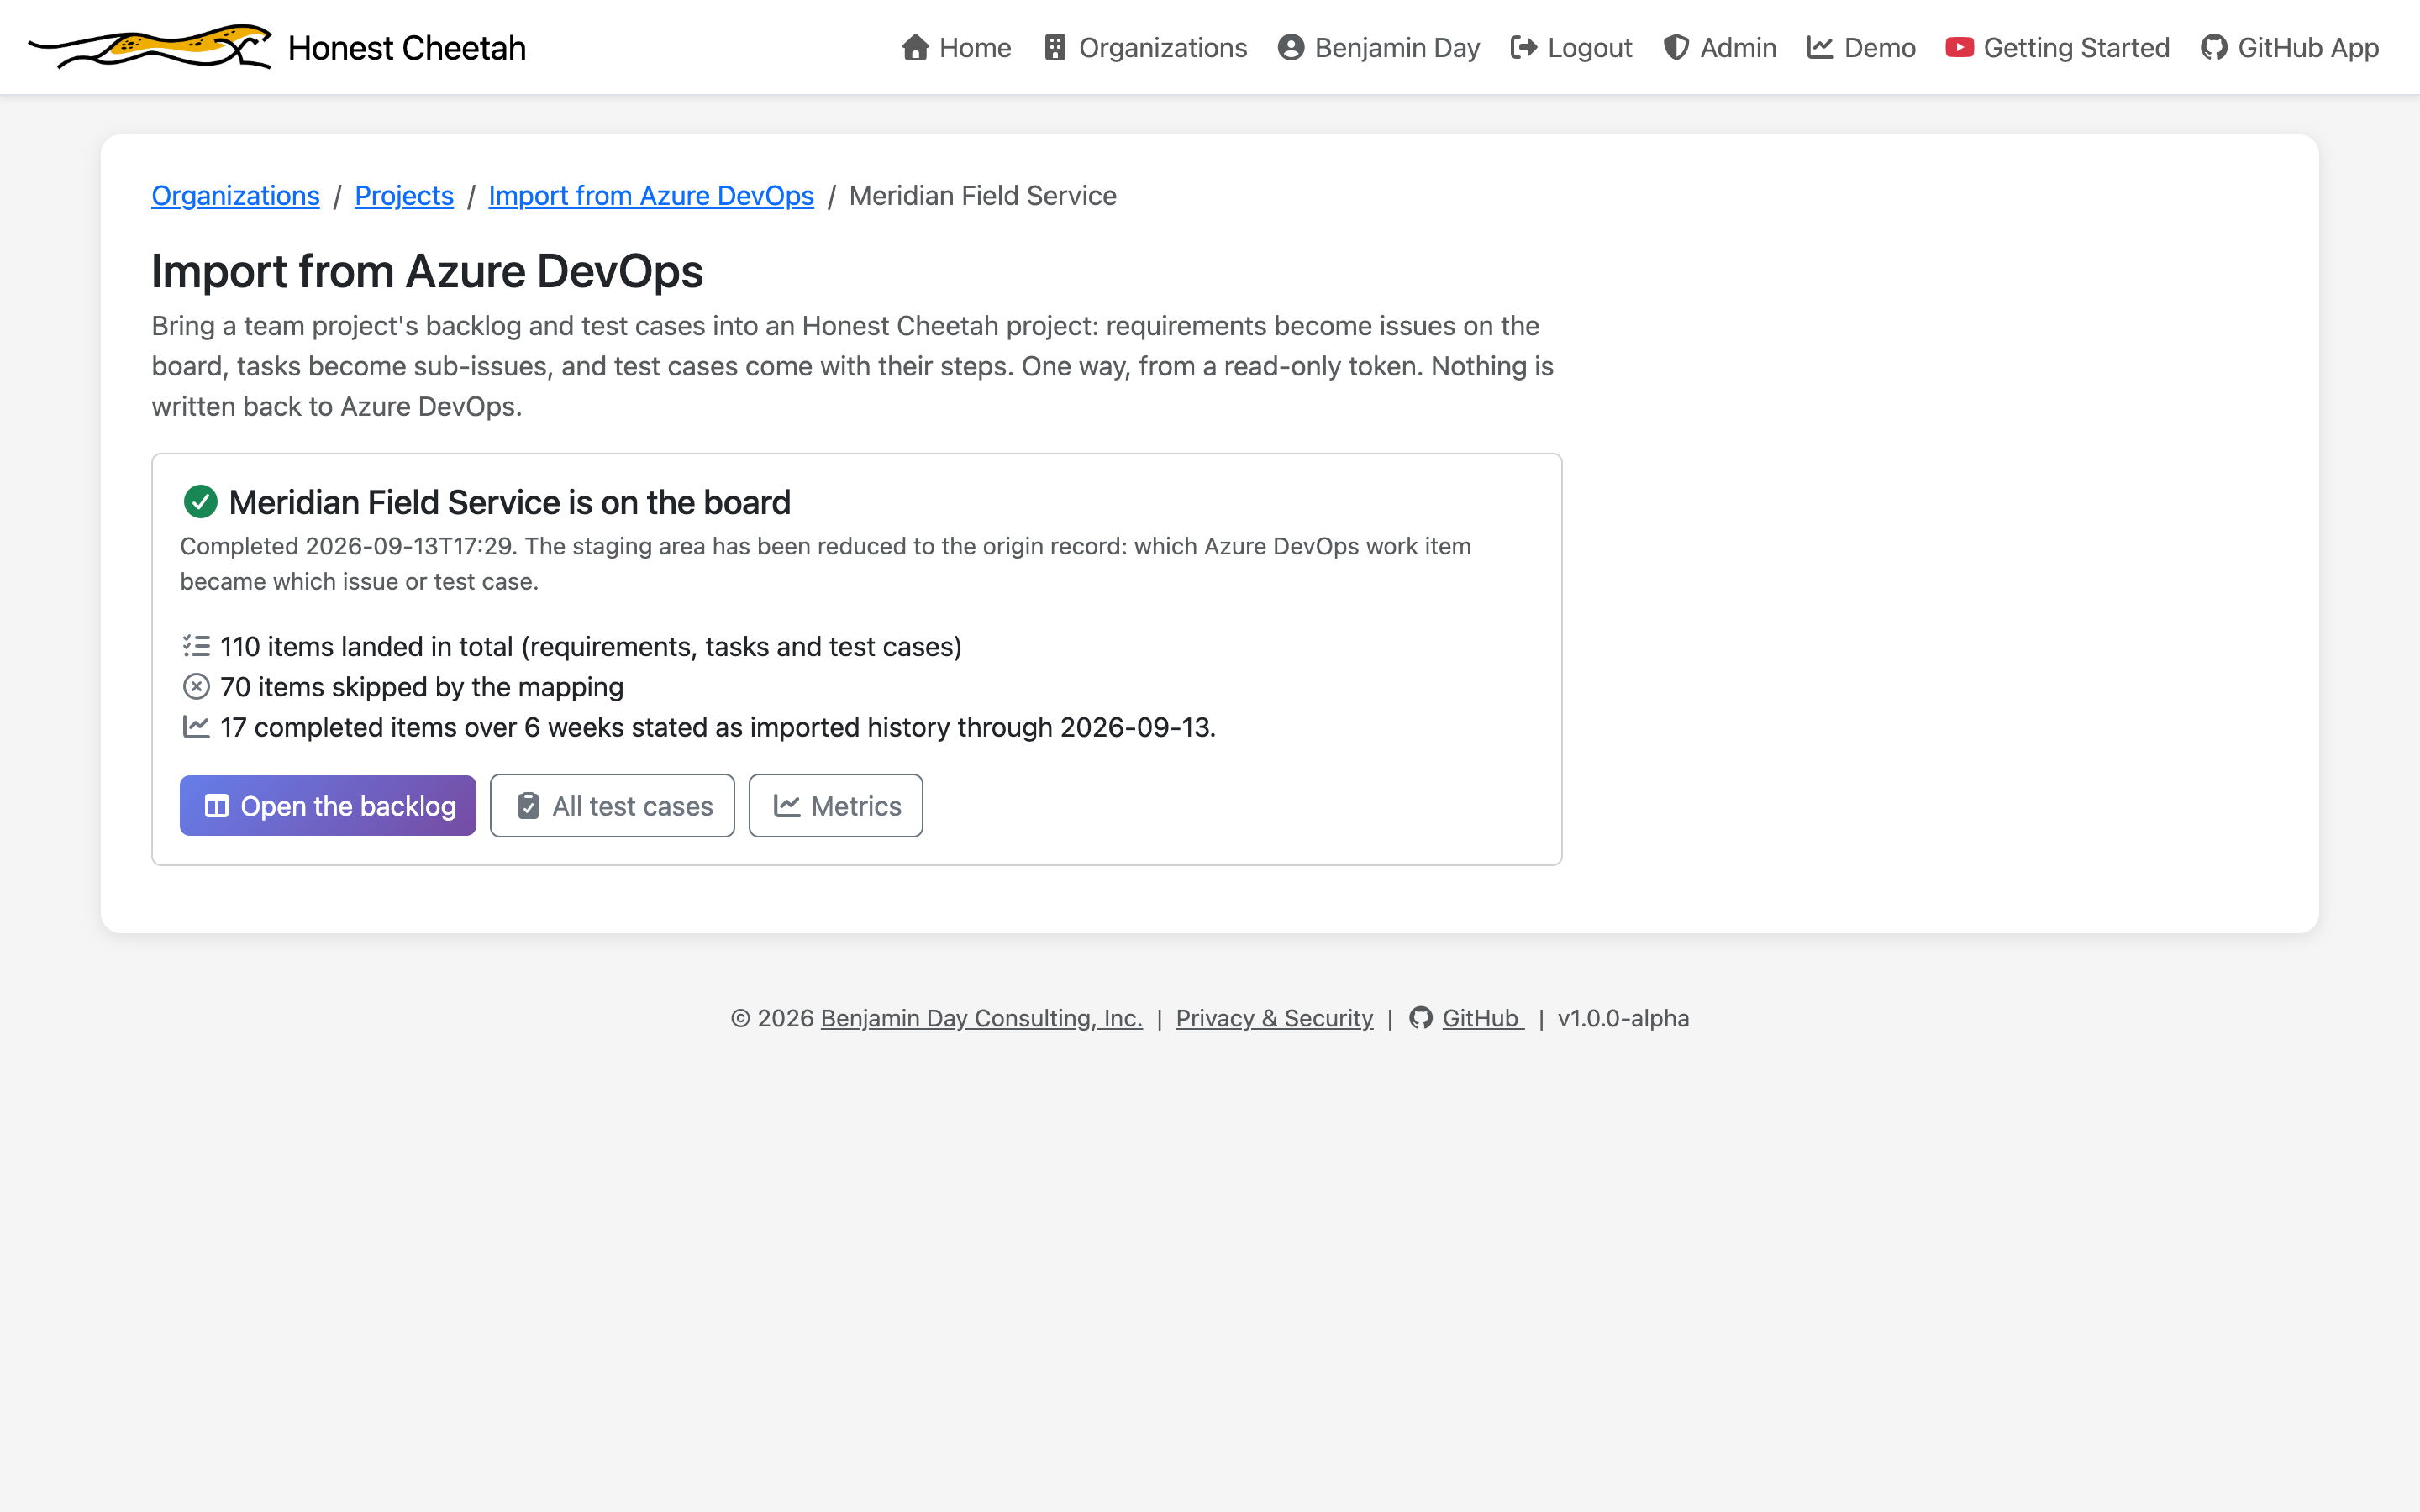Screen dimensions: 2420x1512
Task: Go to Home in the navbar
Action: pyautogui.click(x=956, y=48)
